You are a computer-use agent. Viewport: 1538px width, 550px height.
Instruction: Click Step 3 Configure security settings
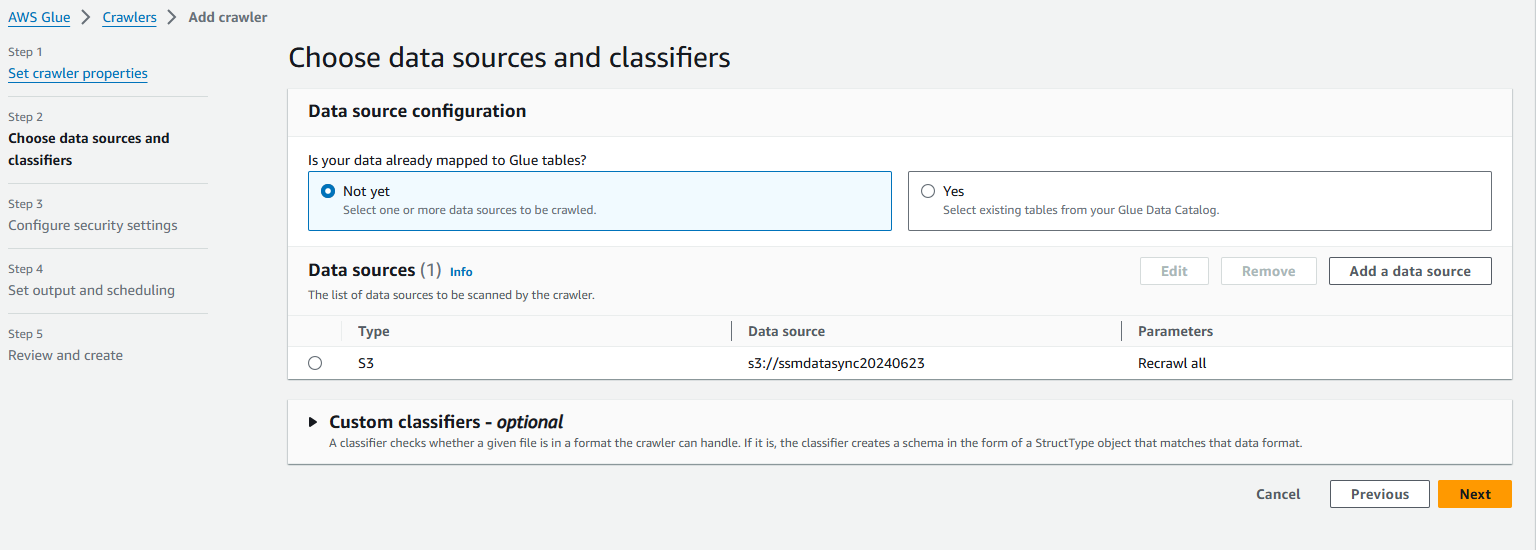93,225
